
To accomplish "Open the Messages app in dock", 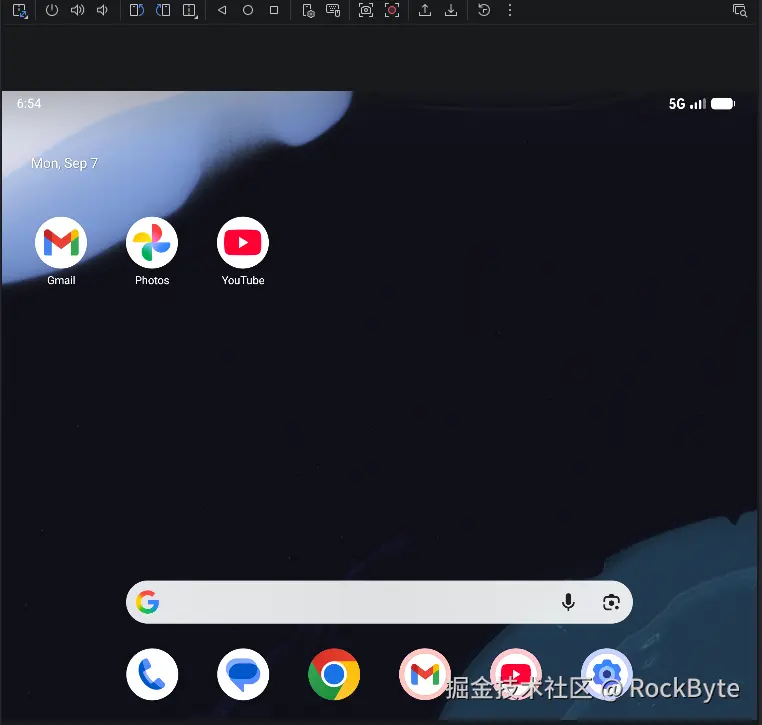I will (x=243, y=674).
